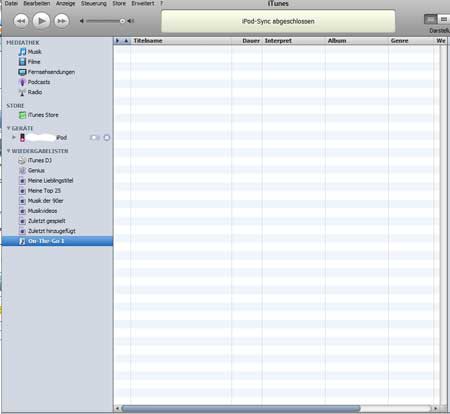
Task: Click the volume slider knob
Action: (122, 21)
